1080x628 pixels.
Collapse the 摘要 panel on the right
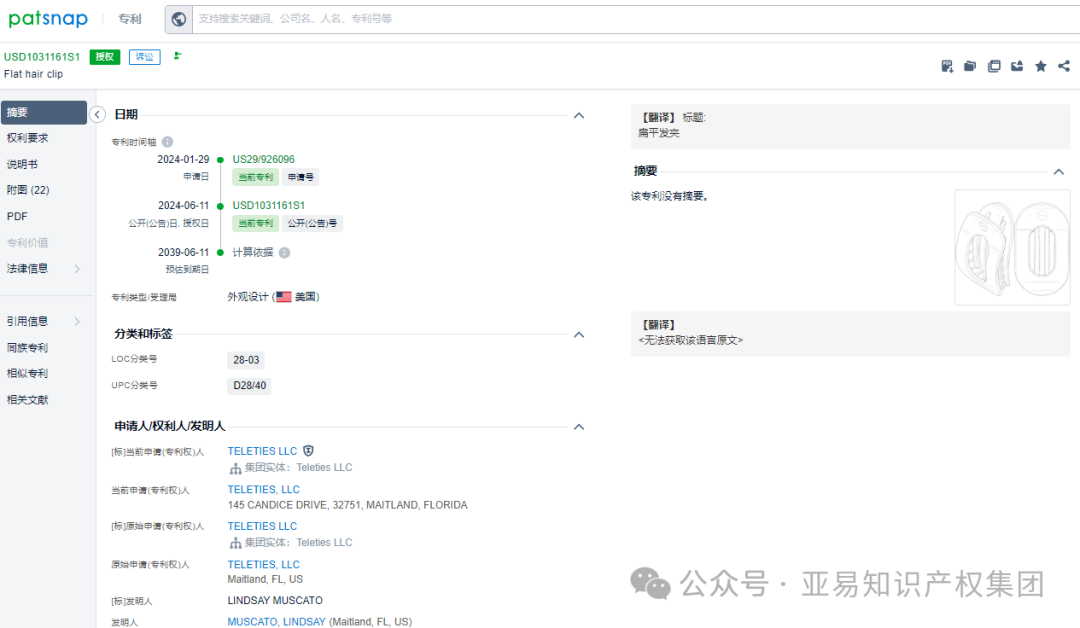click(1059, 171)
